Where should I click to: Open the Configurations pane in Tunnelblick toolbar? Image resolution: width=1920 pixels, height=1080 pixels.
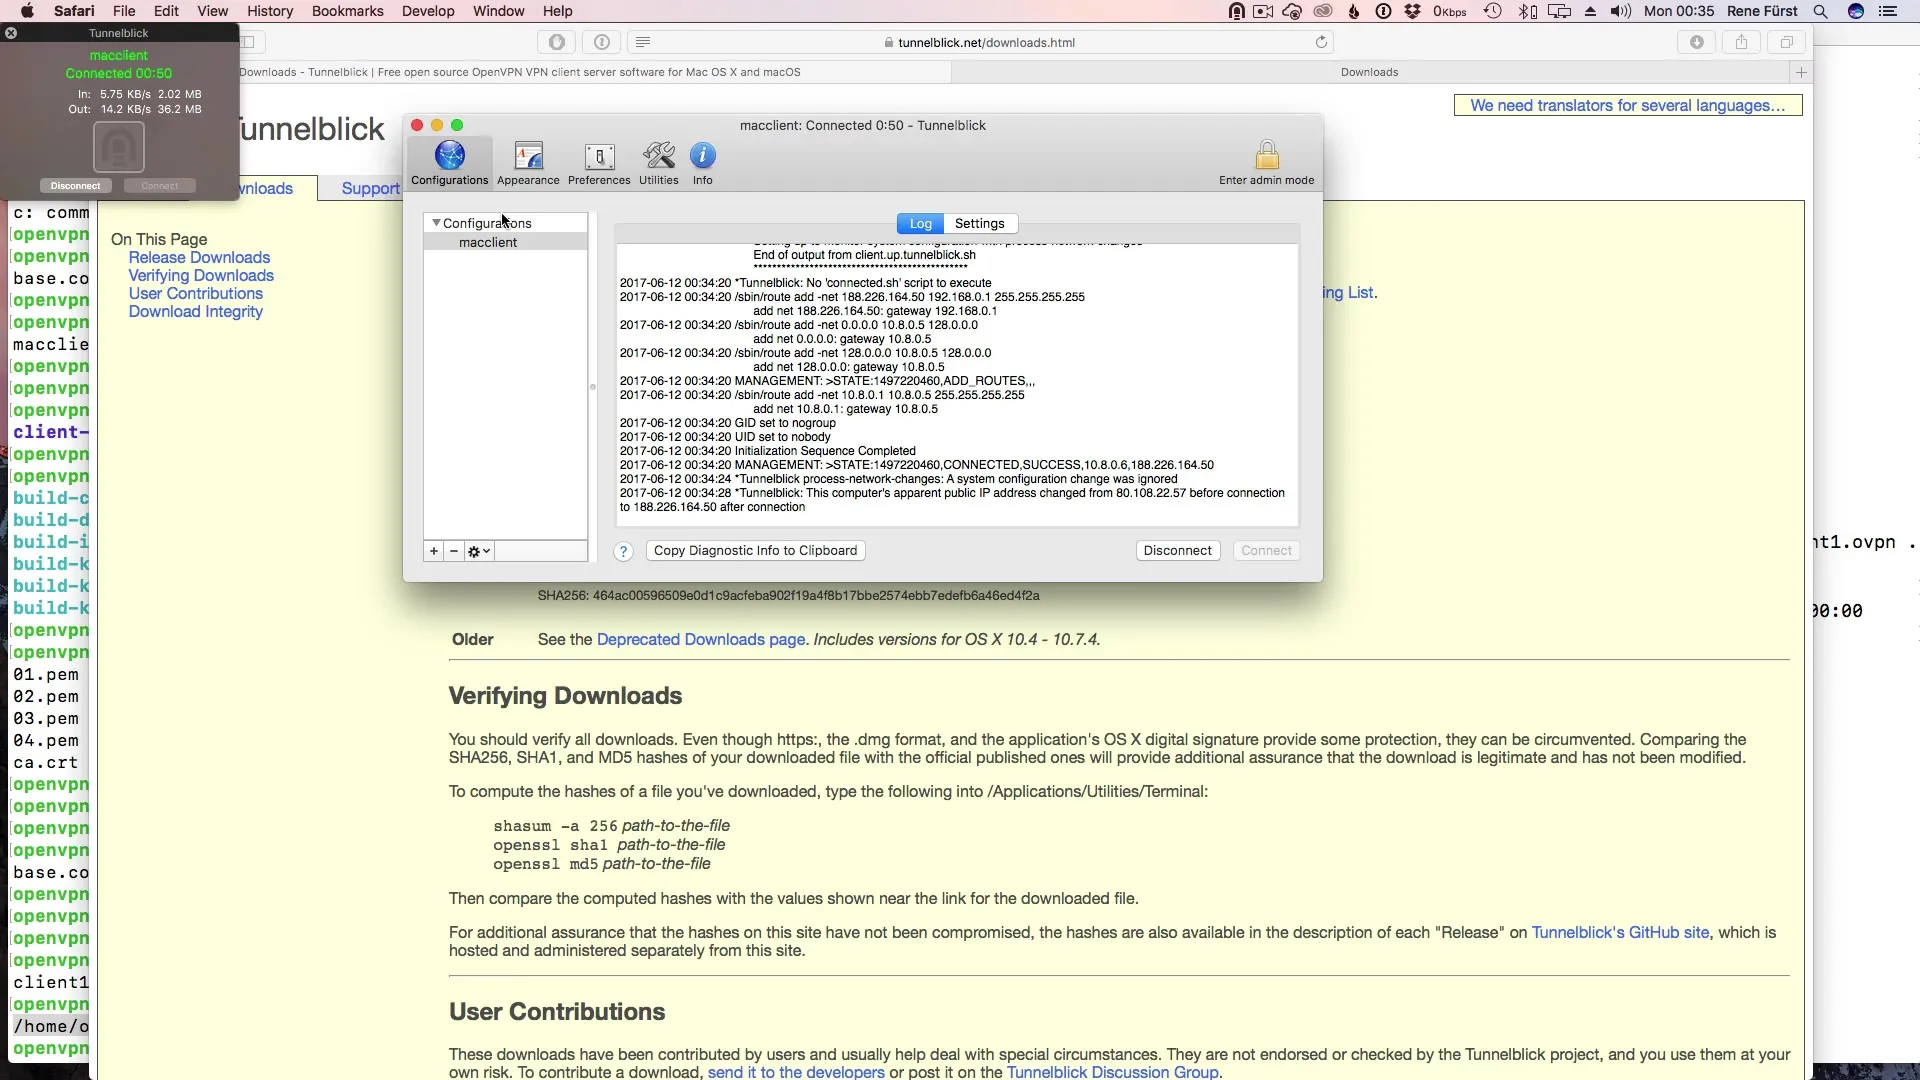(x=449, y=163)
